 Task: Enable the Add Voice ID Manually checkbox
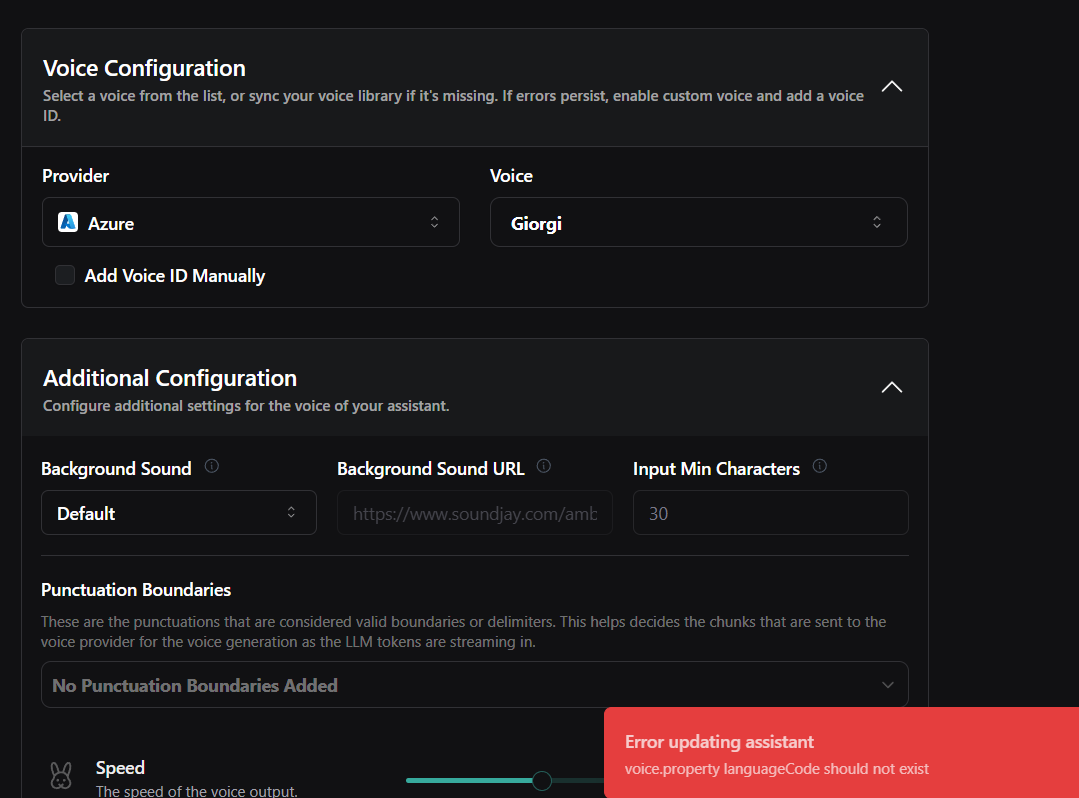(x=65, y=275)
